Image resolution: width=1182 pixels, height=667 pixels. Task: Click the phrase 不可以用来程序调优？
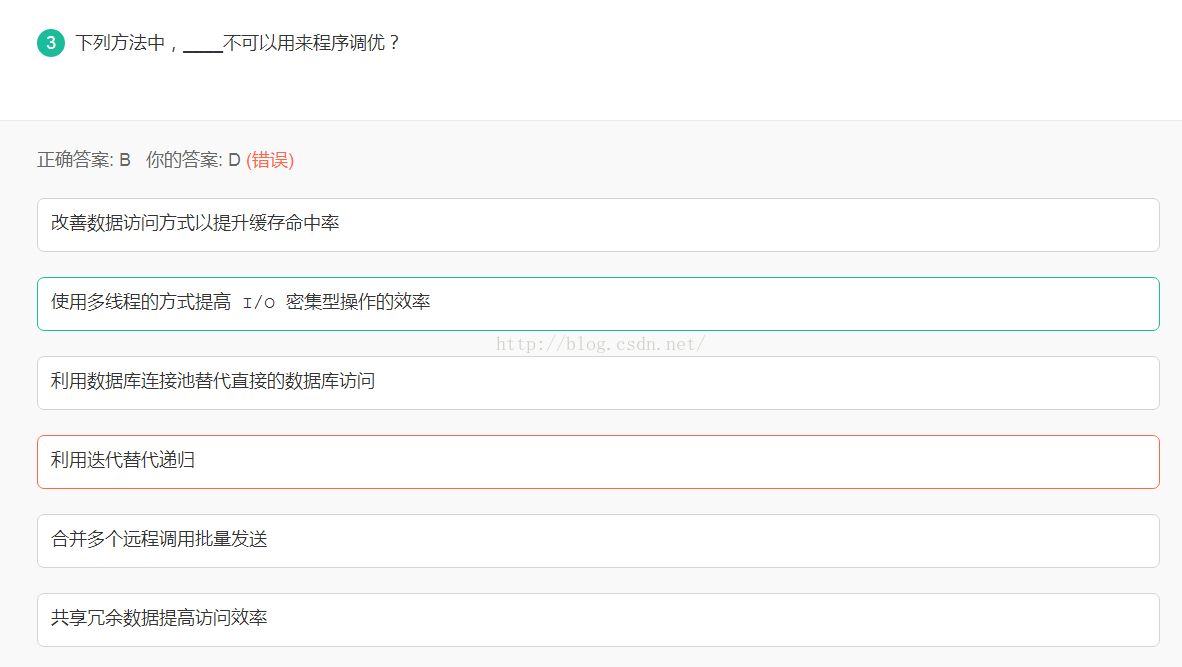point(311,43)
